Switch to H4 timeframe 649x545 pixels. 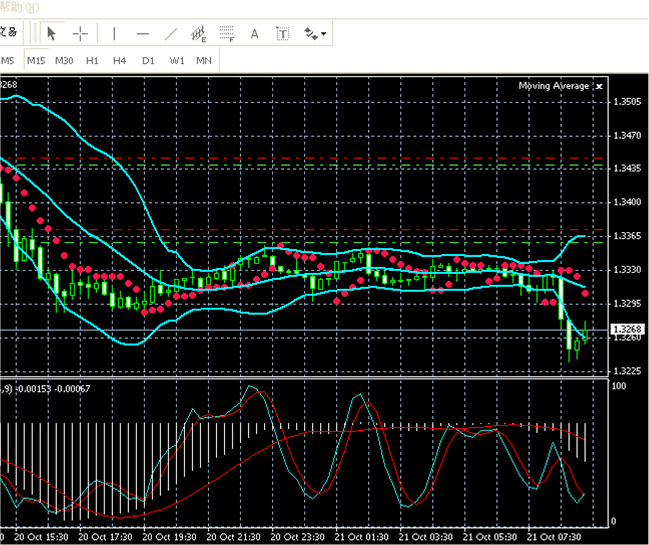(120, 61)
